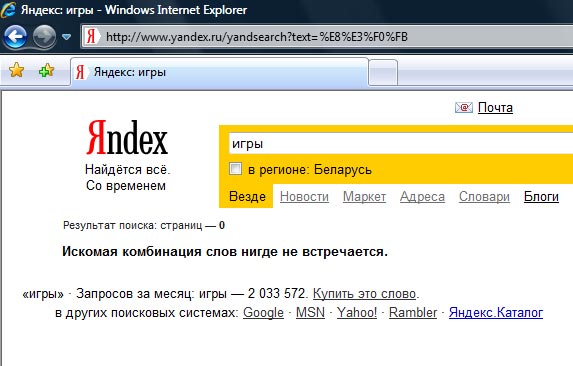
Task: Click the Add to Favorites icon
Action: click(46, 70)
